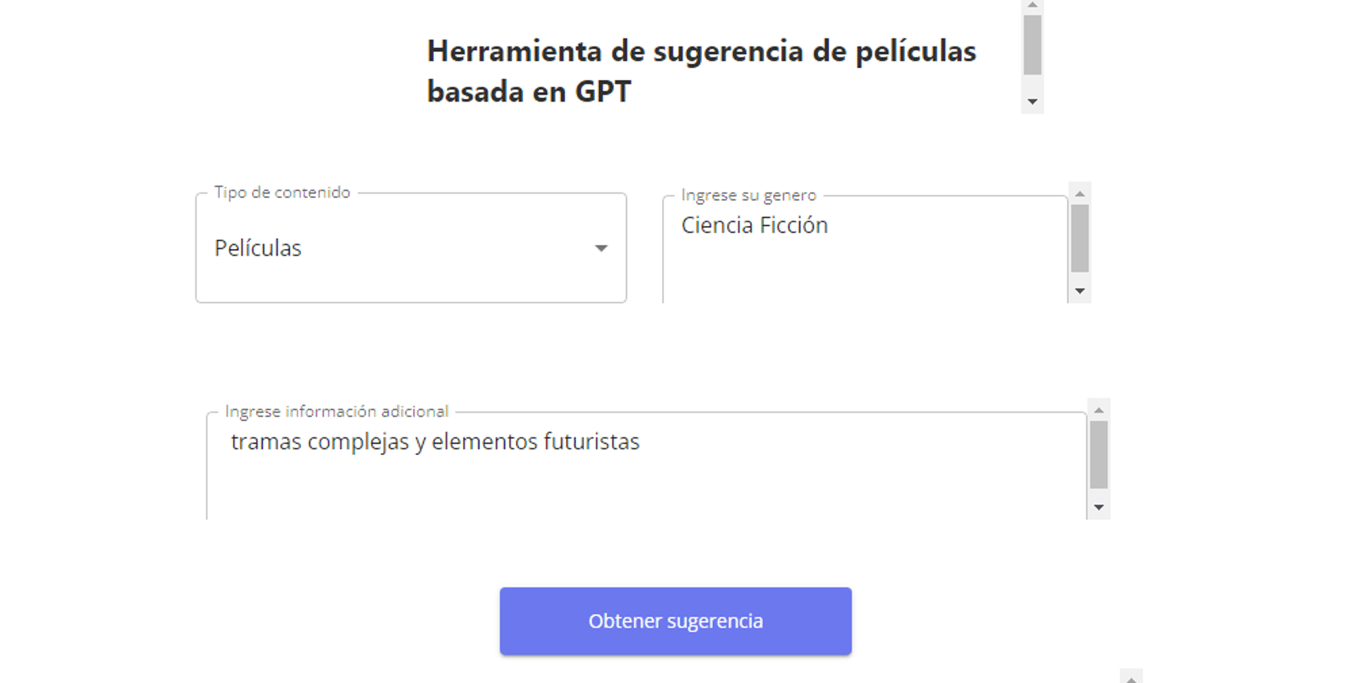Open the Películas content type selector
The height and width of the screenshot is (683, 1366).
click(410, 248)
